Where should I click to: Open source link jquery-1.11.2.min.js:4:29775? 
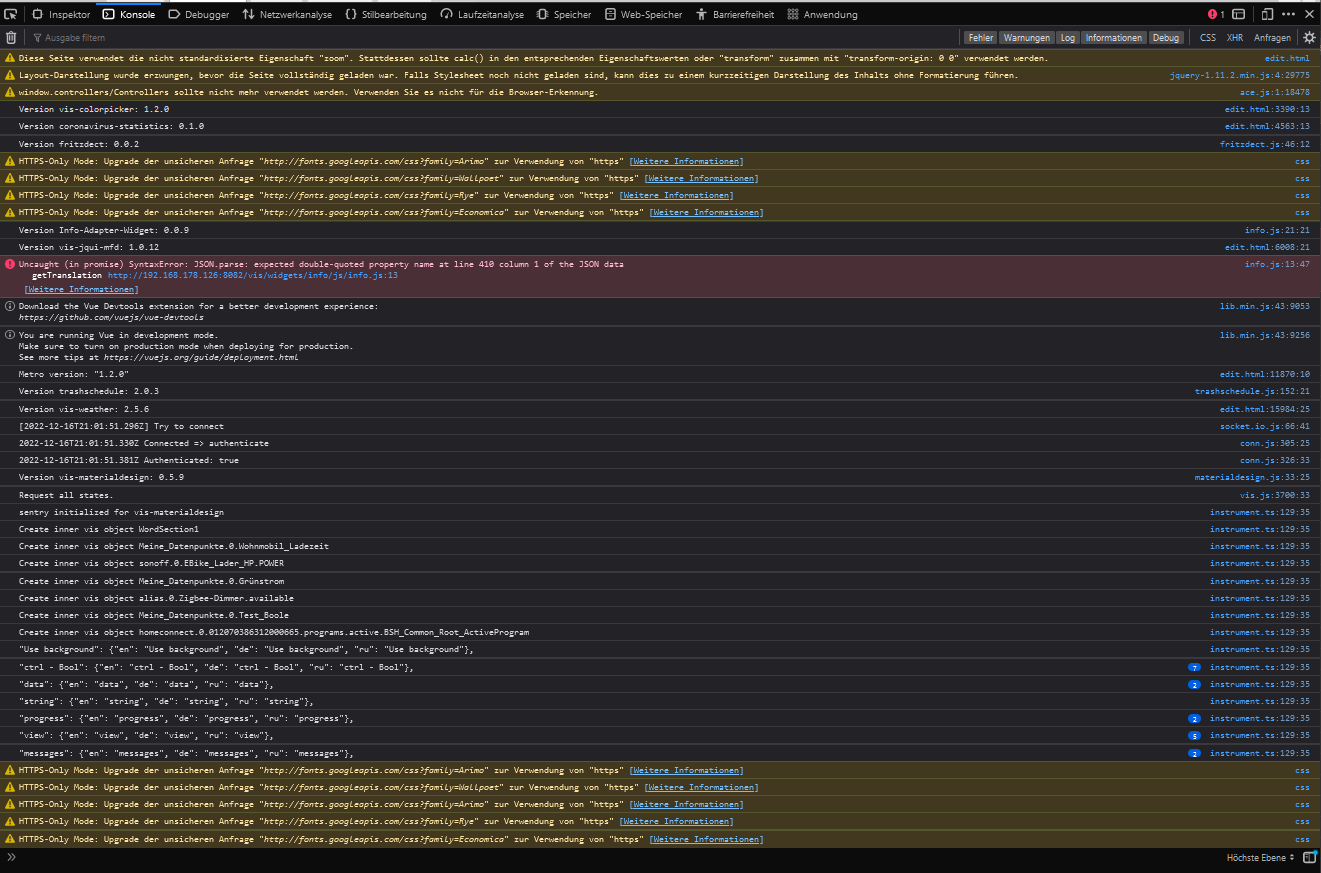(1239, 75)
